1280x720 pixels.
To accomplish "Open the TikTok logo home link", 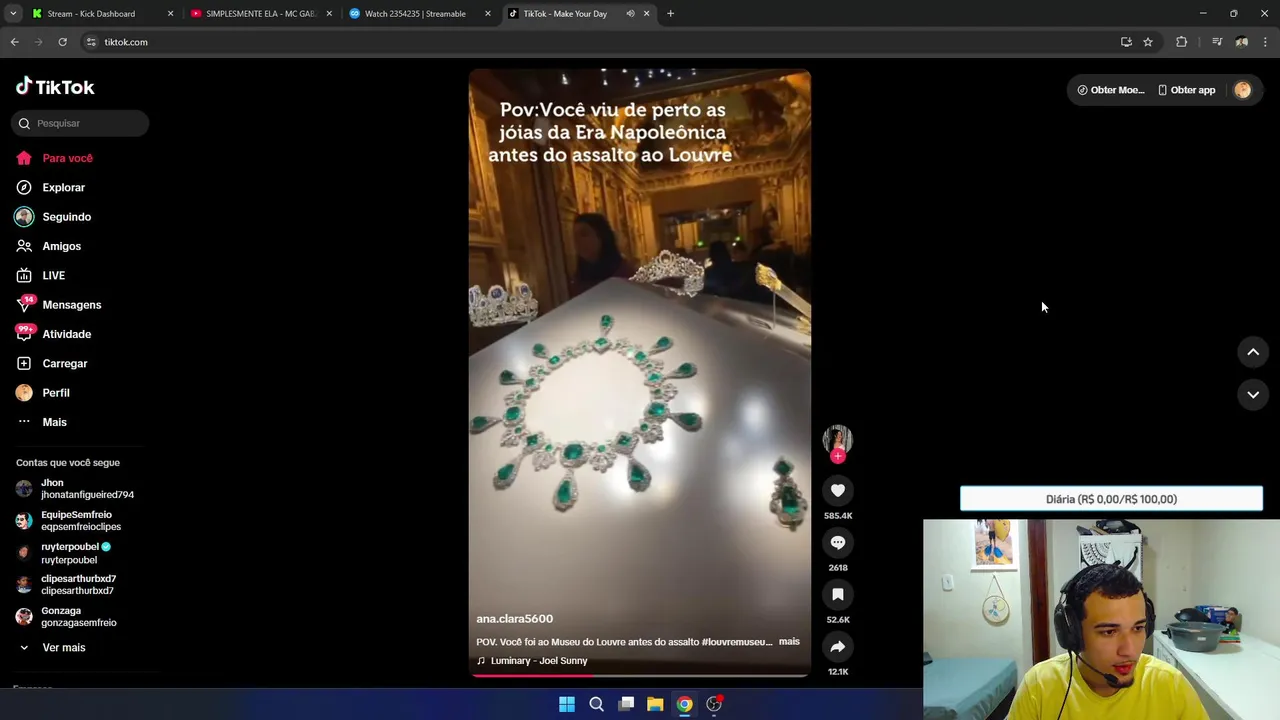I will (x=55, y=87).
